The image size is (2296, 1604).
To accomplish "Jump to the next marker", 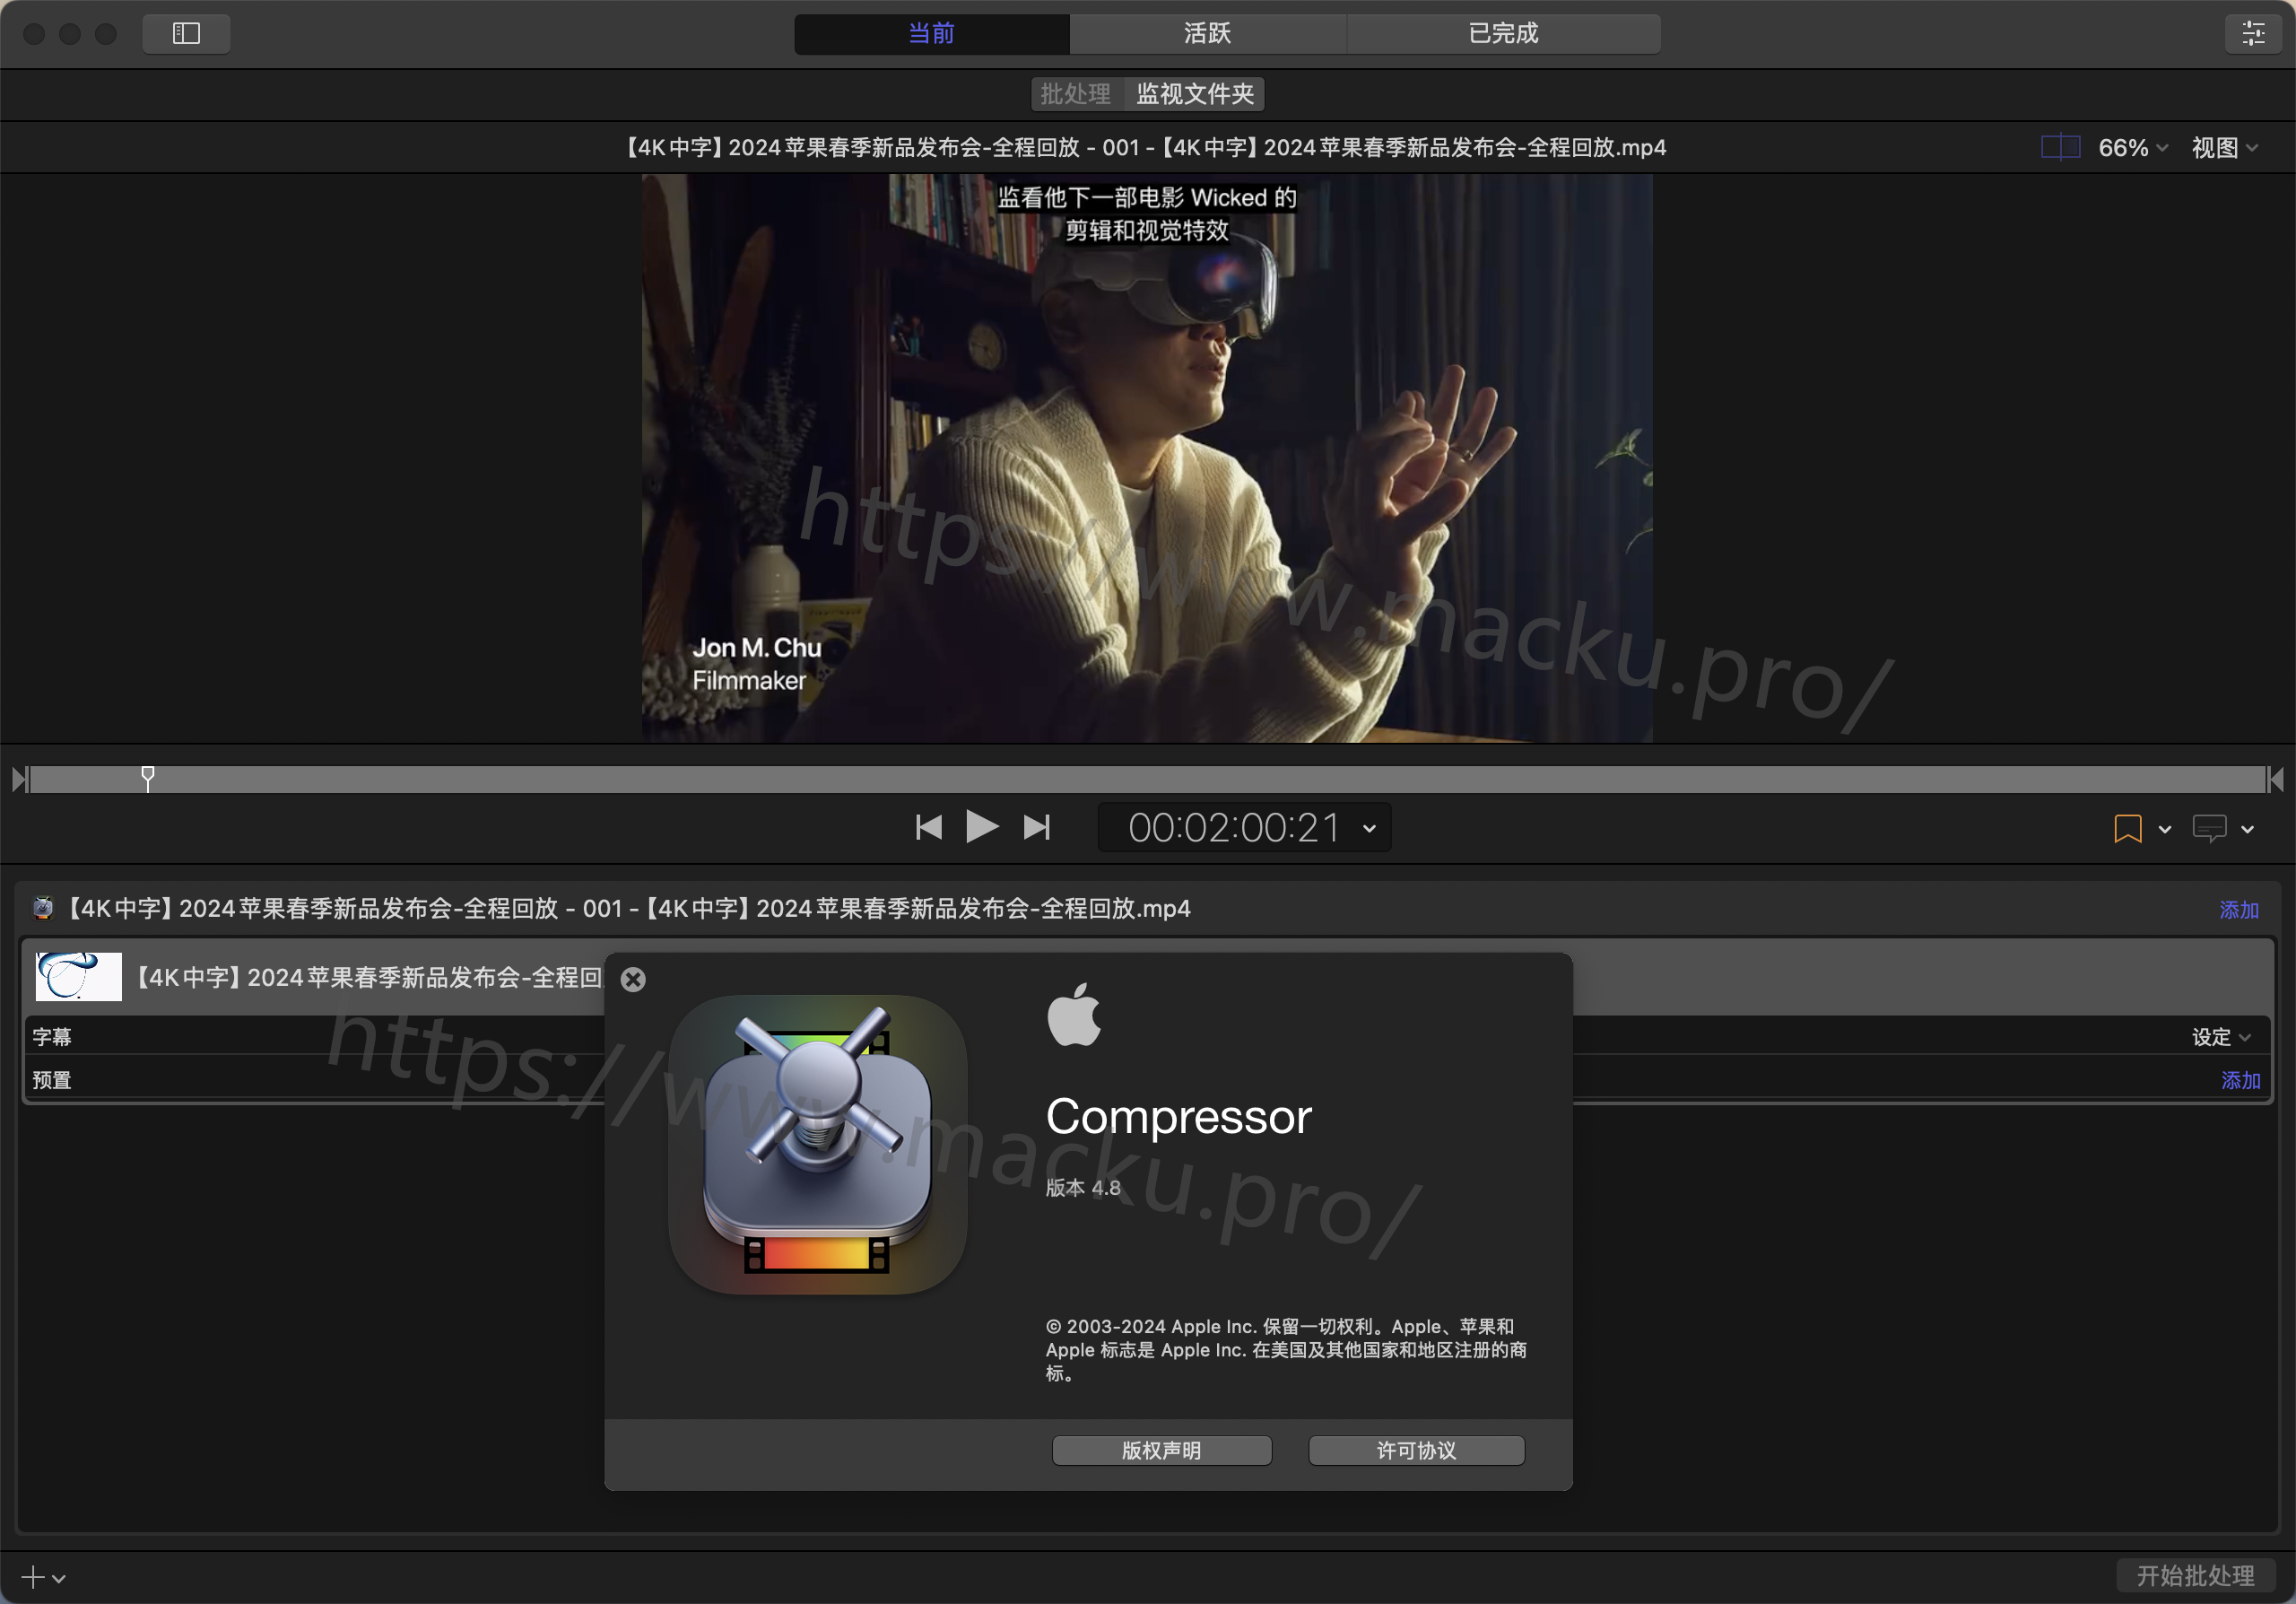I will click(1037, 827).
